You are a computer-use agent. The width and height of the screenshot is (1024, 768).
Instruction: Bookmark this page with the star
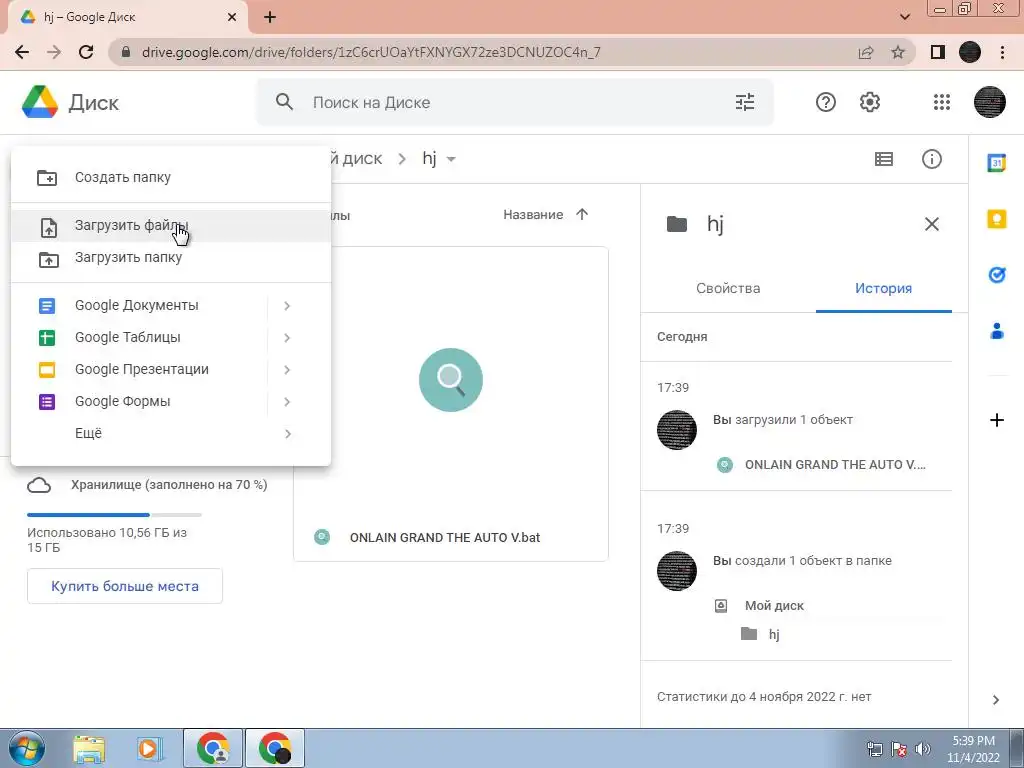(x=898, y=52)
